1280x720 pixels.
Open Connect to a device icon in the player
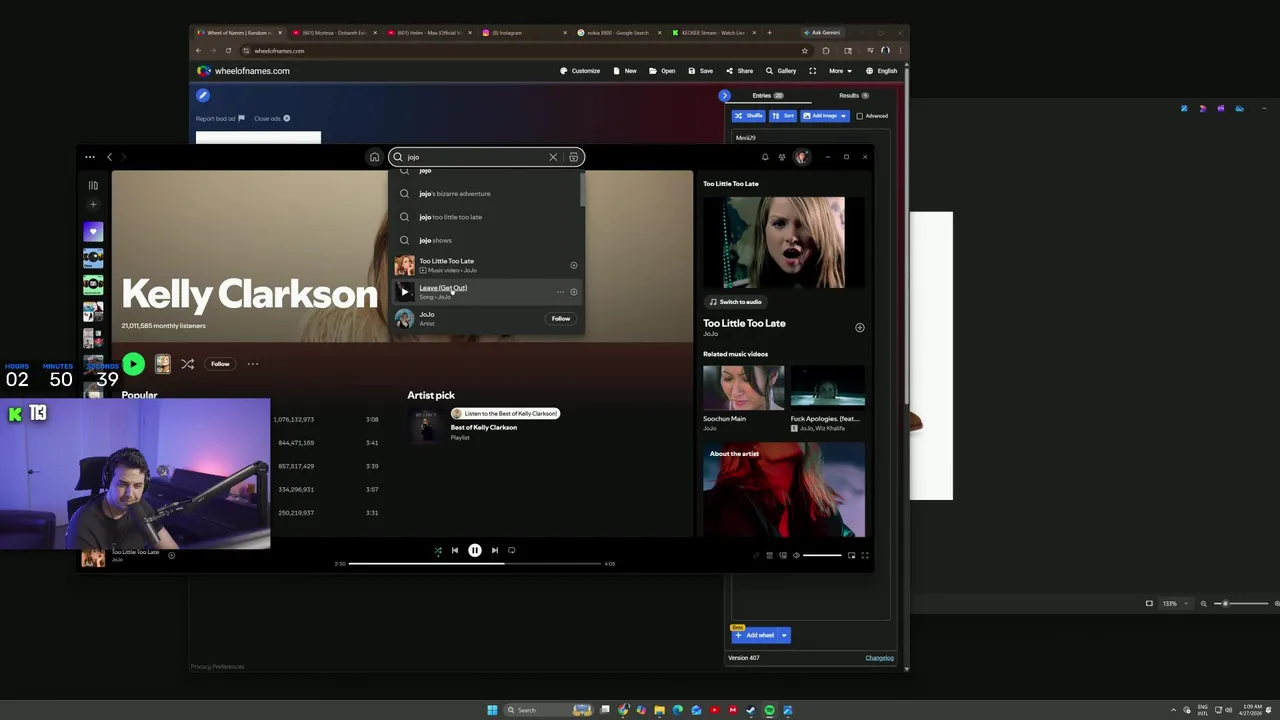point(782,555)
